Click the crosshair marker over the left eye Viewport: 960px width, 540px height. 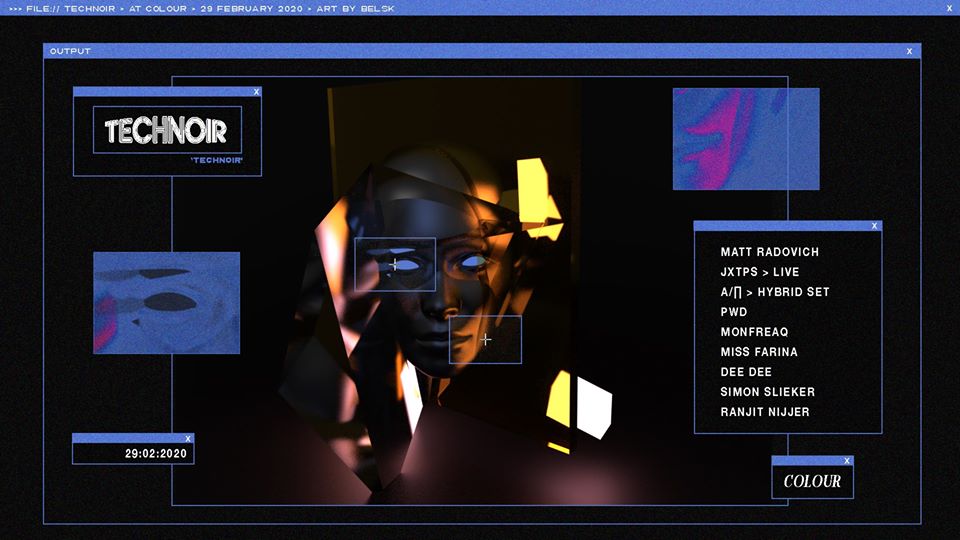[394, 265]
